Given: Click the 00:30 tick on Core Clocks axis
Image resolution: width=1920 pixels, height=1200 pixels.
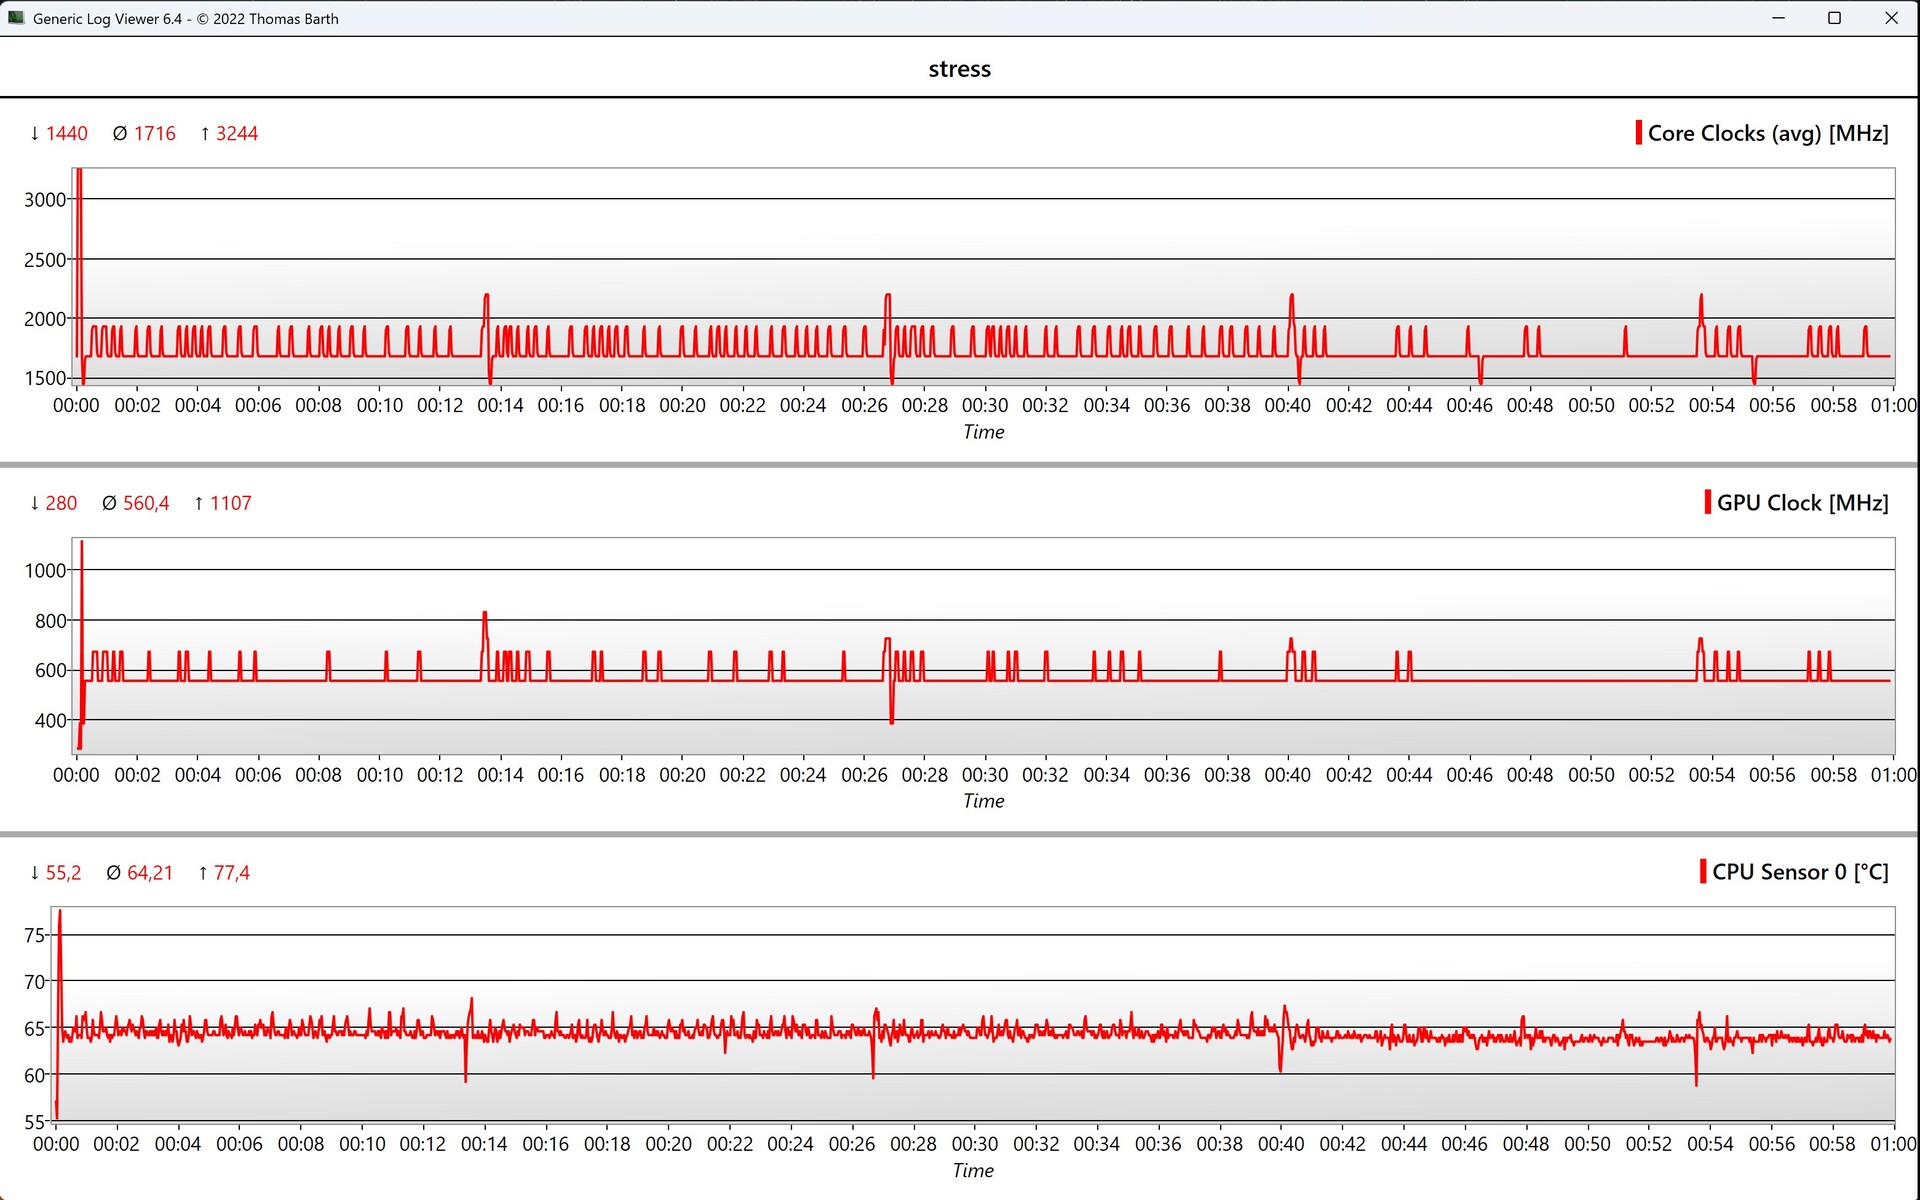Looking at the screenshot, I should [x=985, y=405].
